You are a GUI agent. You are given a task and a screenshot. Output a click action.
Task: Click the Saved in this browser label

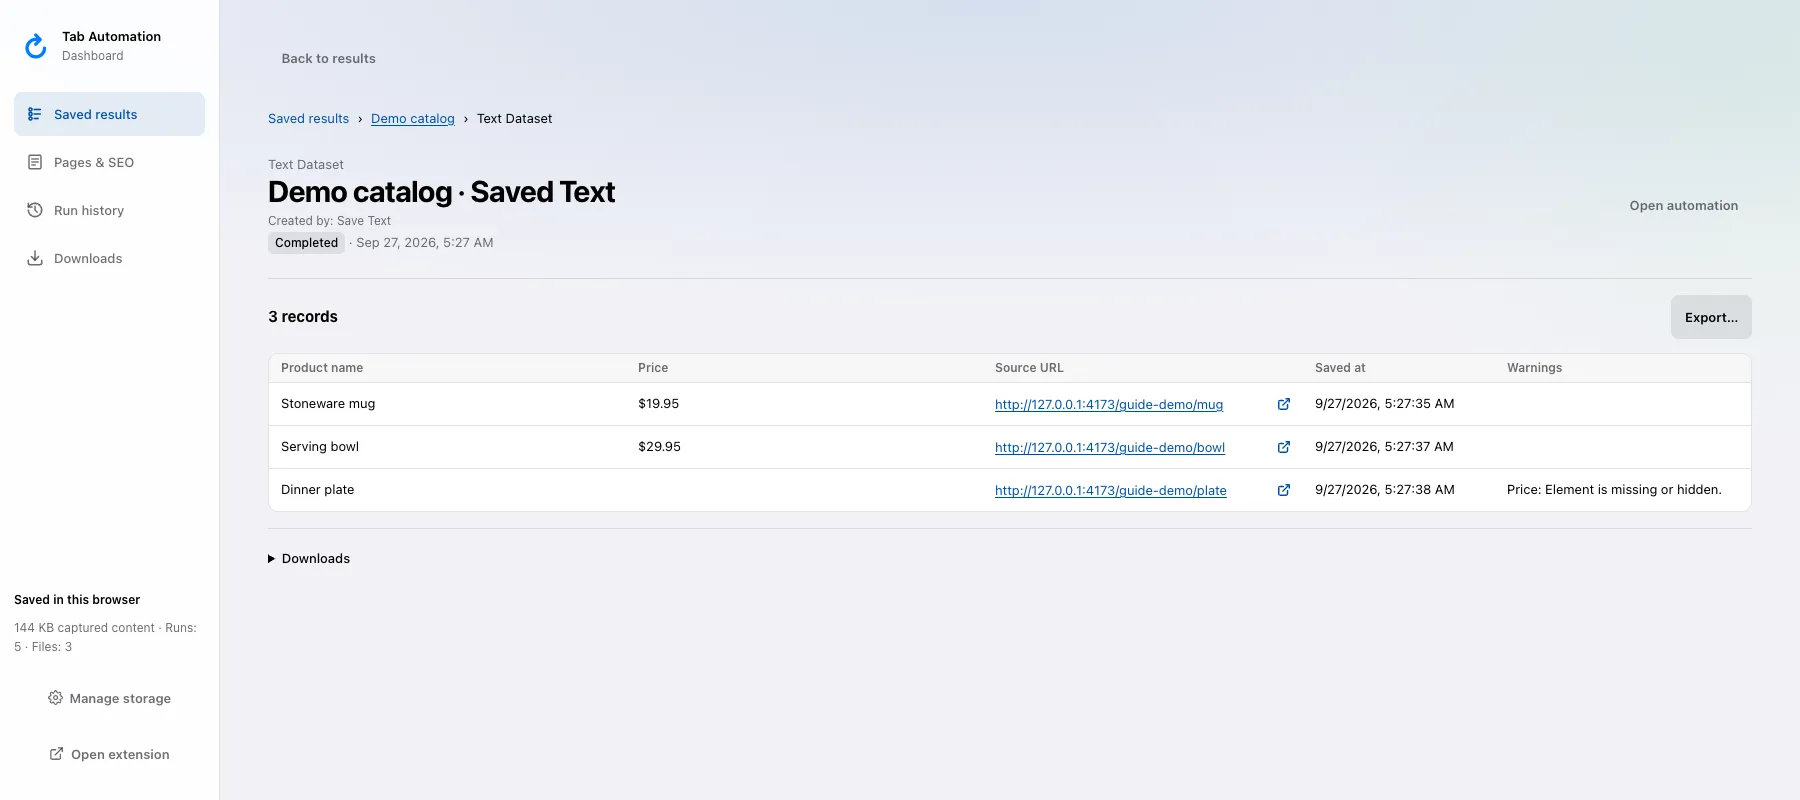coord(77,600)
